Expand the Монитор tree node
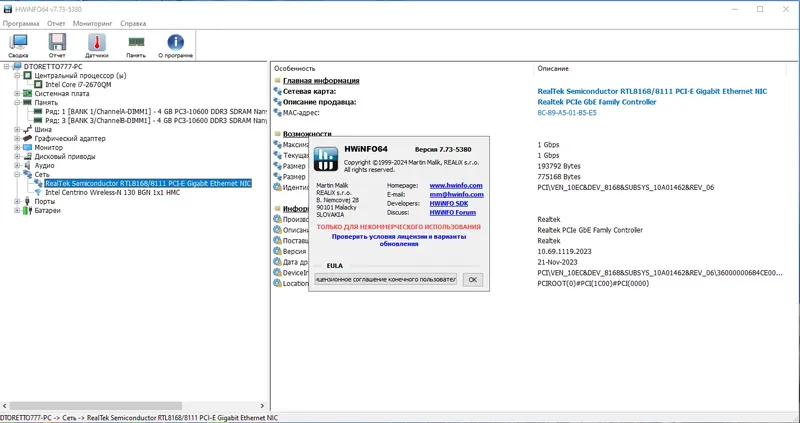The image size is (800, 423). (x=17, y=147)
